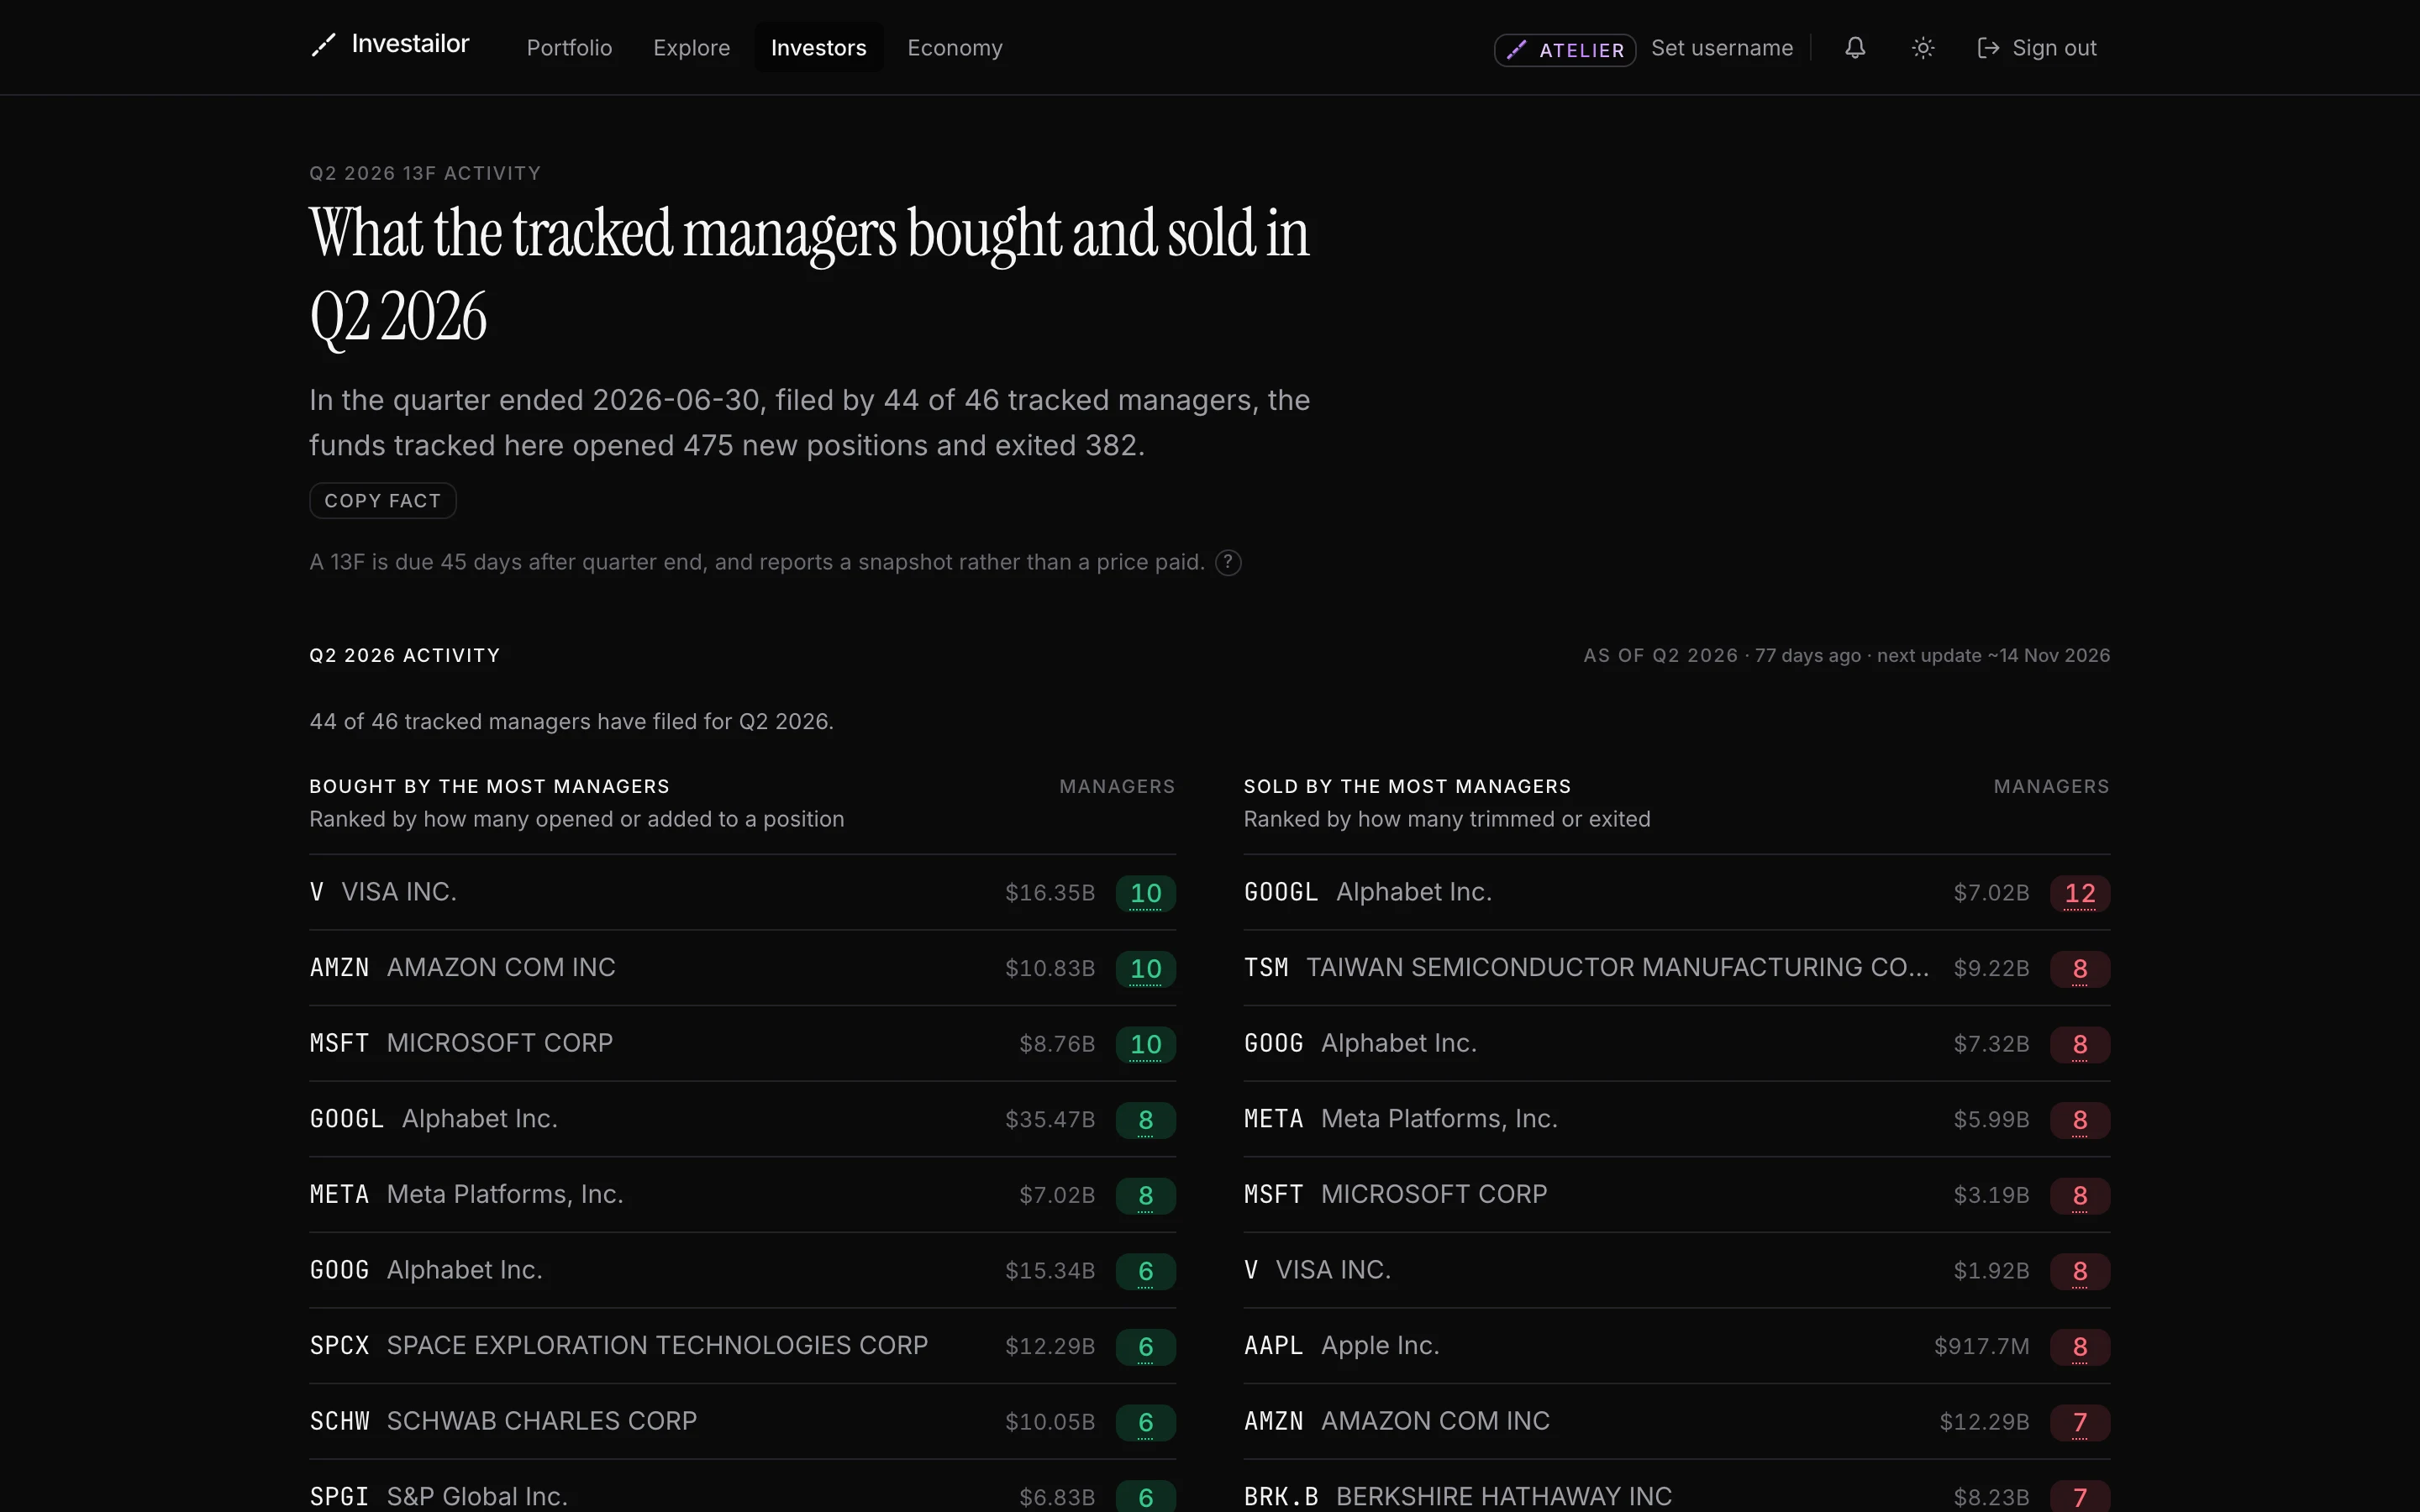Open the Economy tab
Image resolution: width=2420 pixels, height=1512 pixels.
coord(954,48)
